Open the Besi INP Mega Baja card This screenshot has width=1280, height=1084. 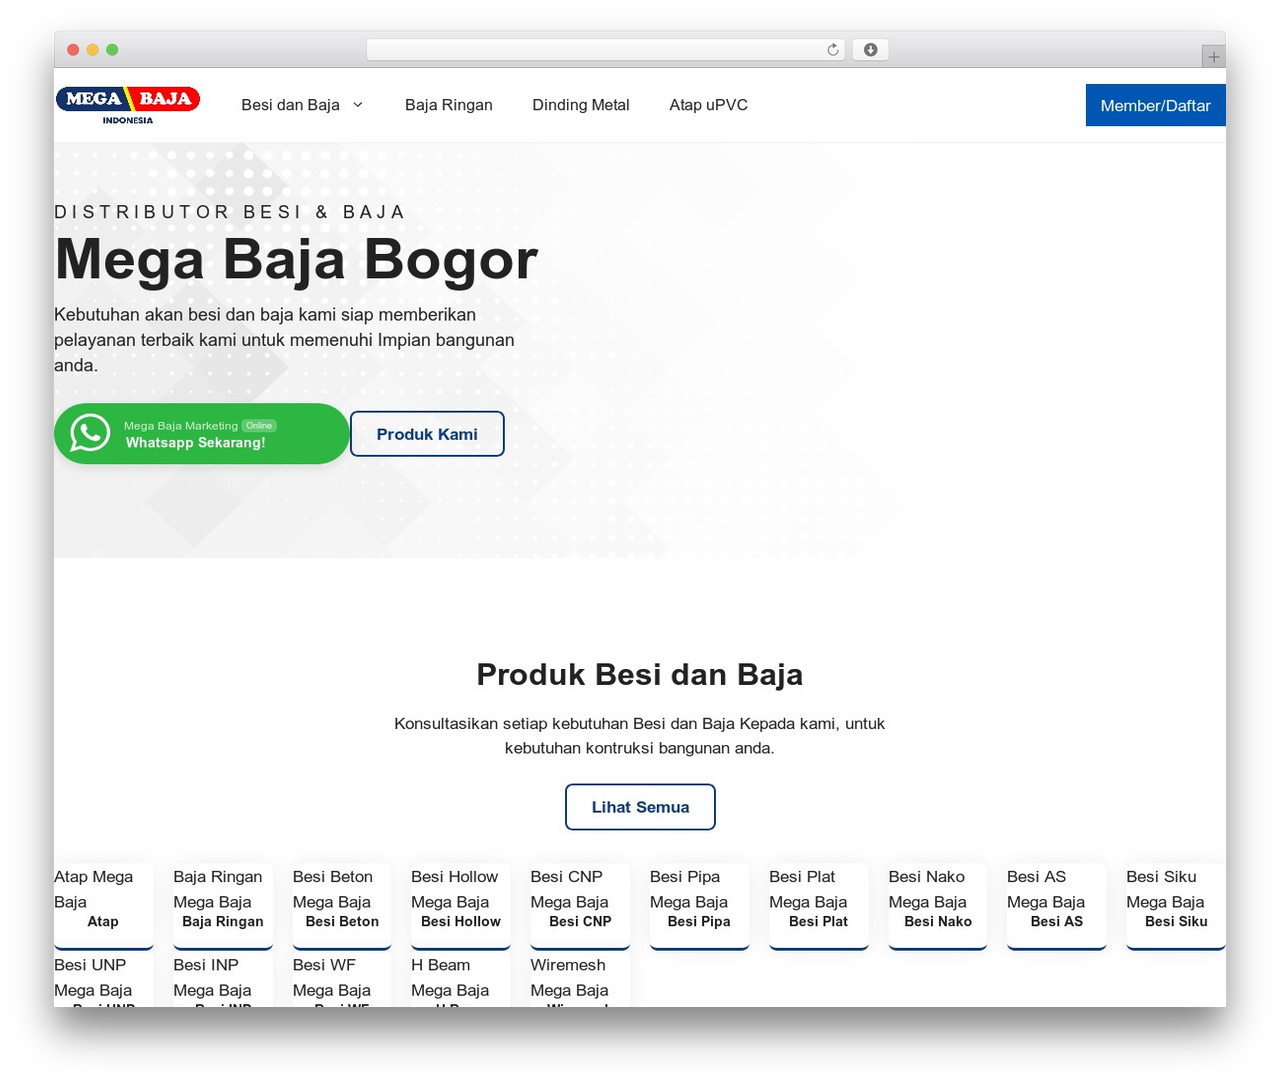point(223,980)
